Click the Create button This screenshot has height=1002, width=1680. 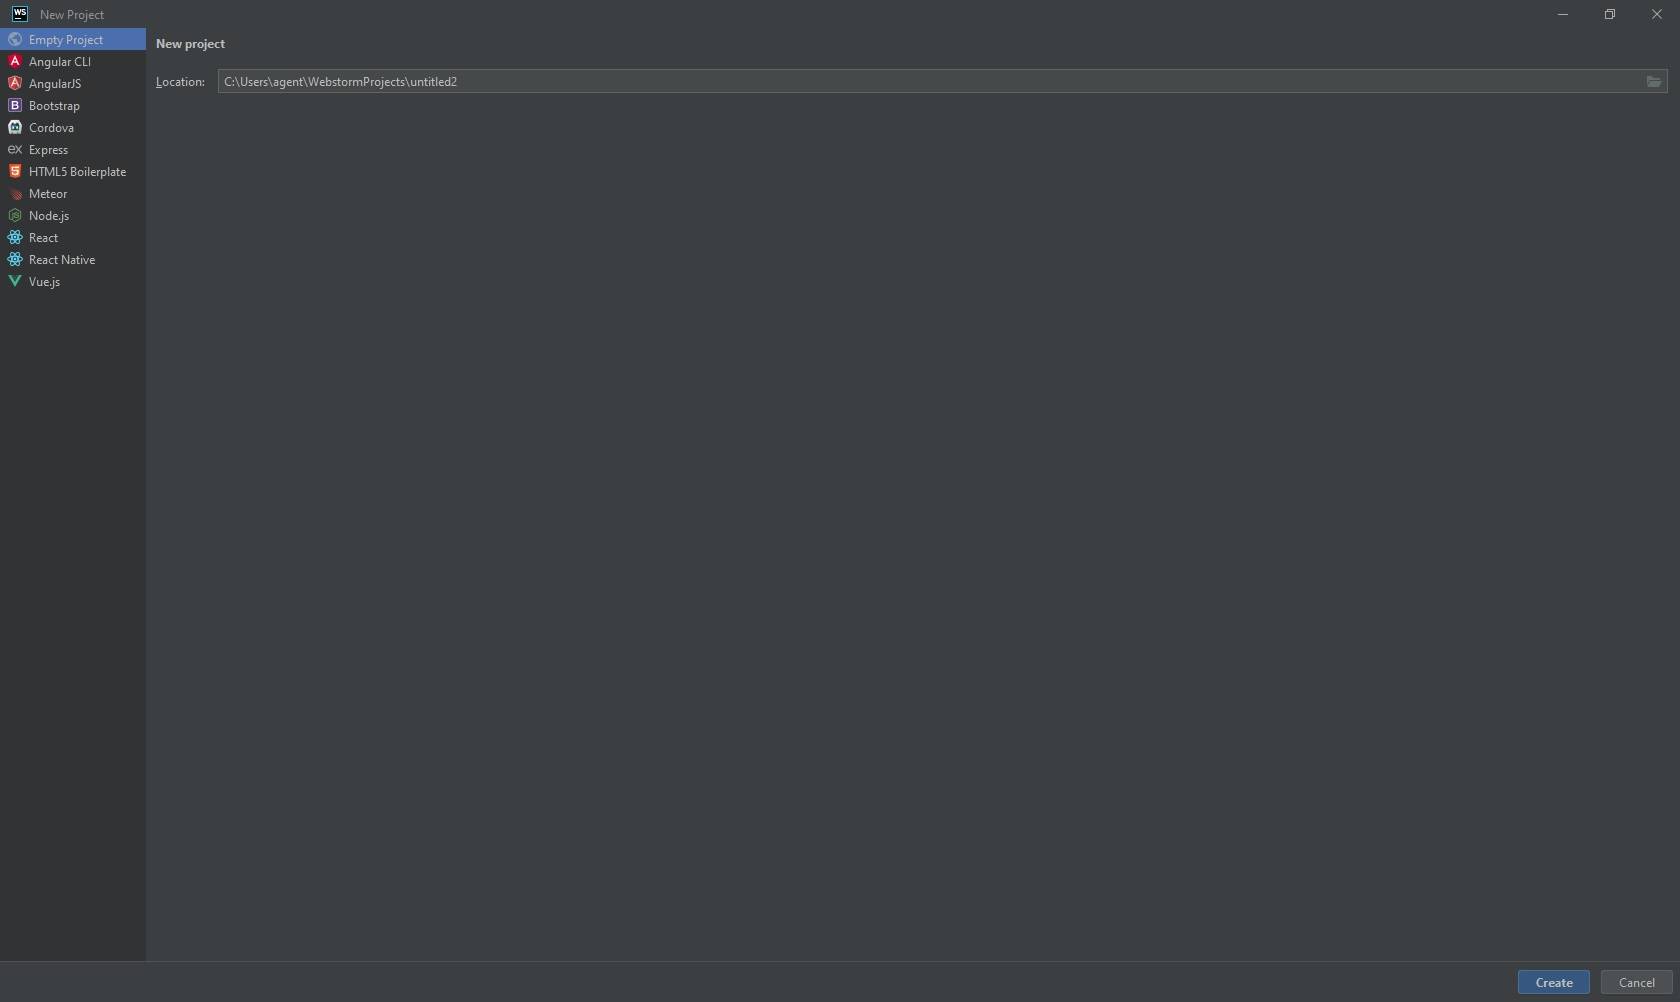(1554, 982)
